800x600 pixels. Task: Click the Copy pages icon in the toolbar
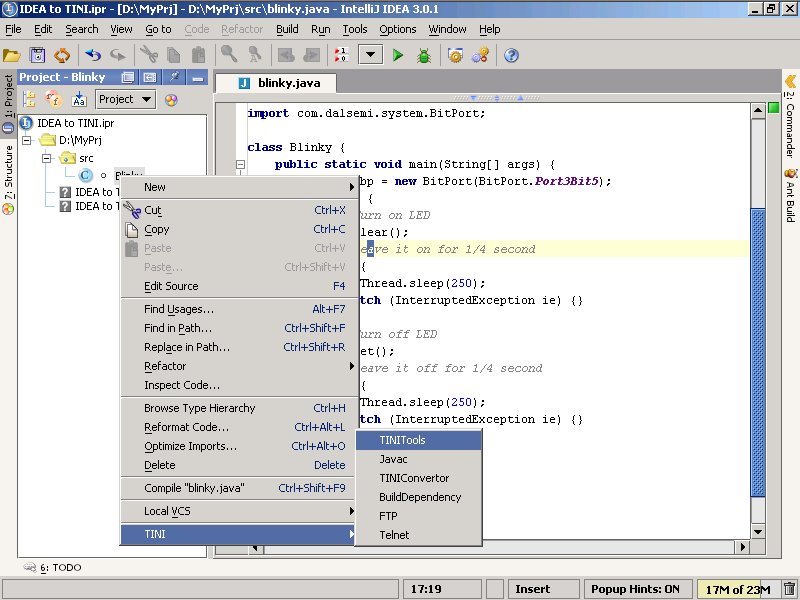[173, 55]
